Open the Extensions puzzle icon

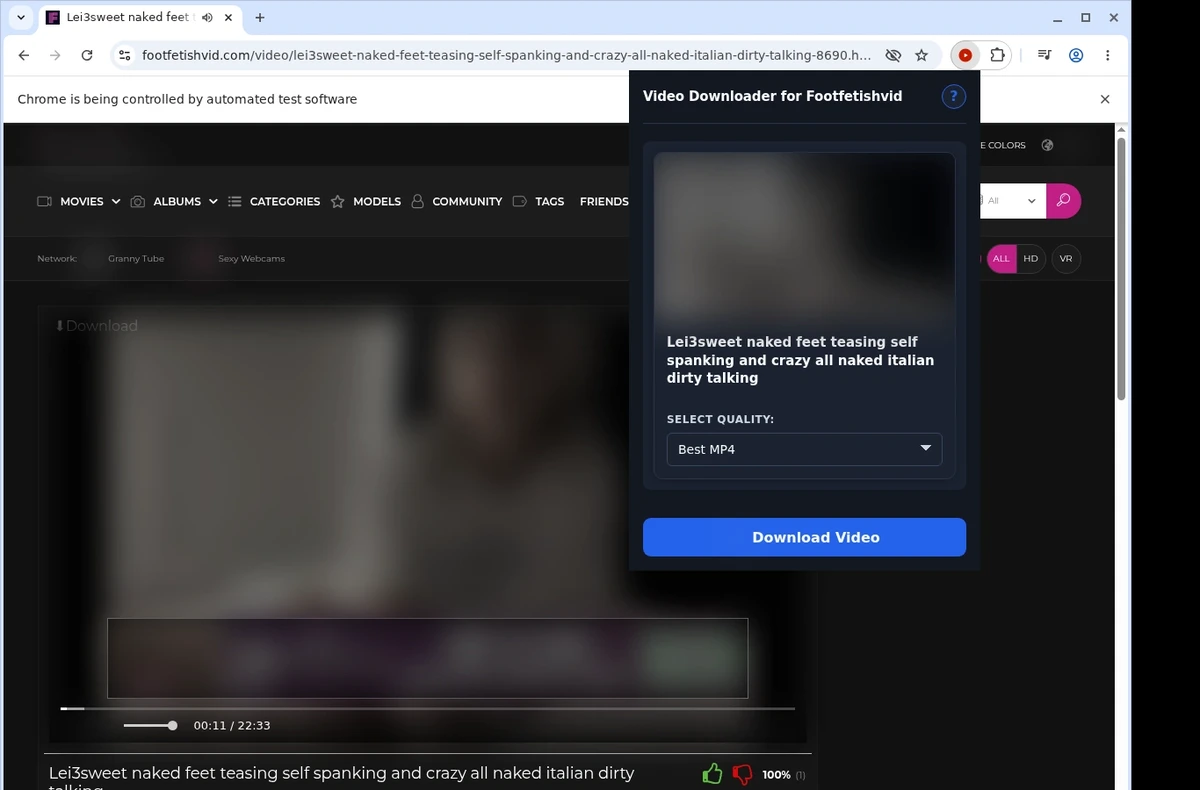[x=997, y=56]
